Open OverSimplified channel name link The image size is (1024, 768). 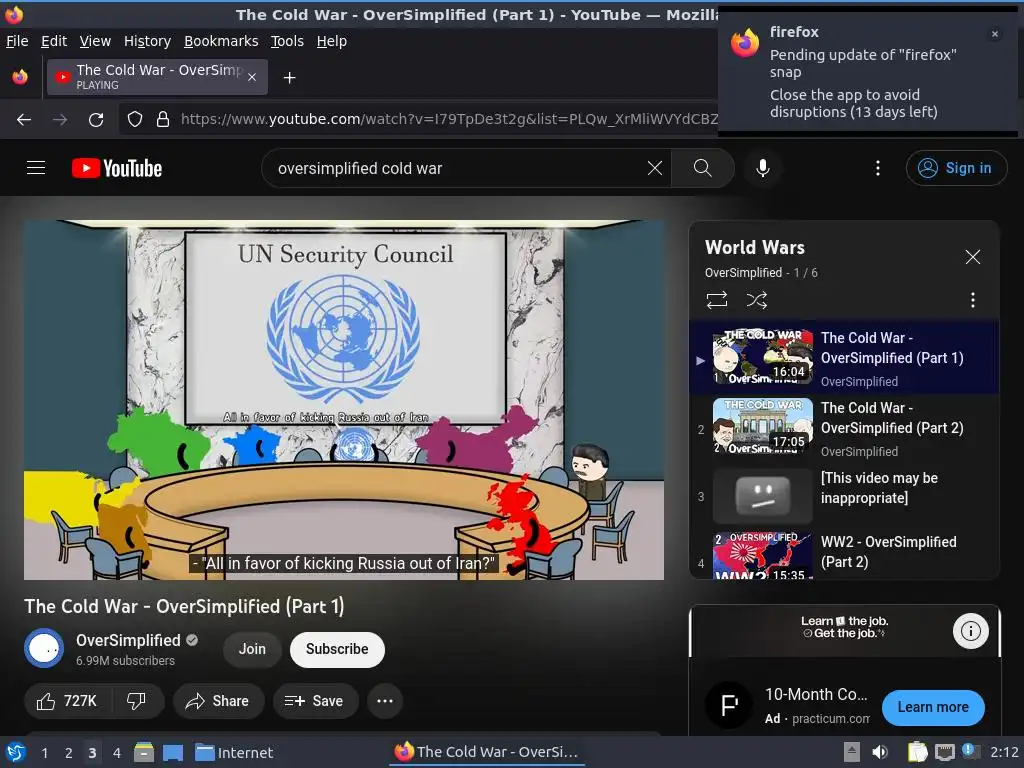coord(128,640)
